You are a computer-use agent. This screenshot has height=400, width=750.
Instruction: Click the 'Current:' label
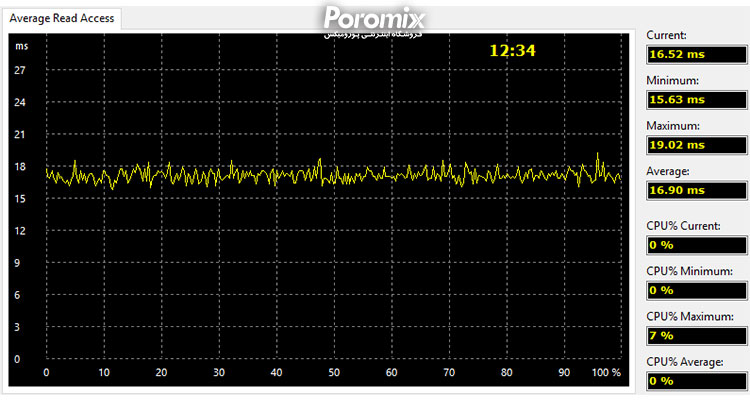[666, 35]
